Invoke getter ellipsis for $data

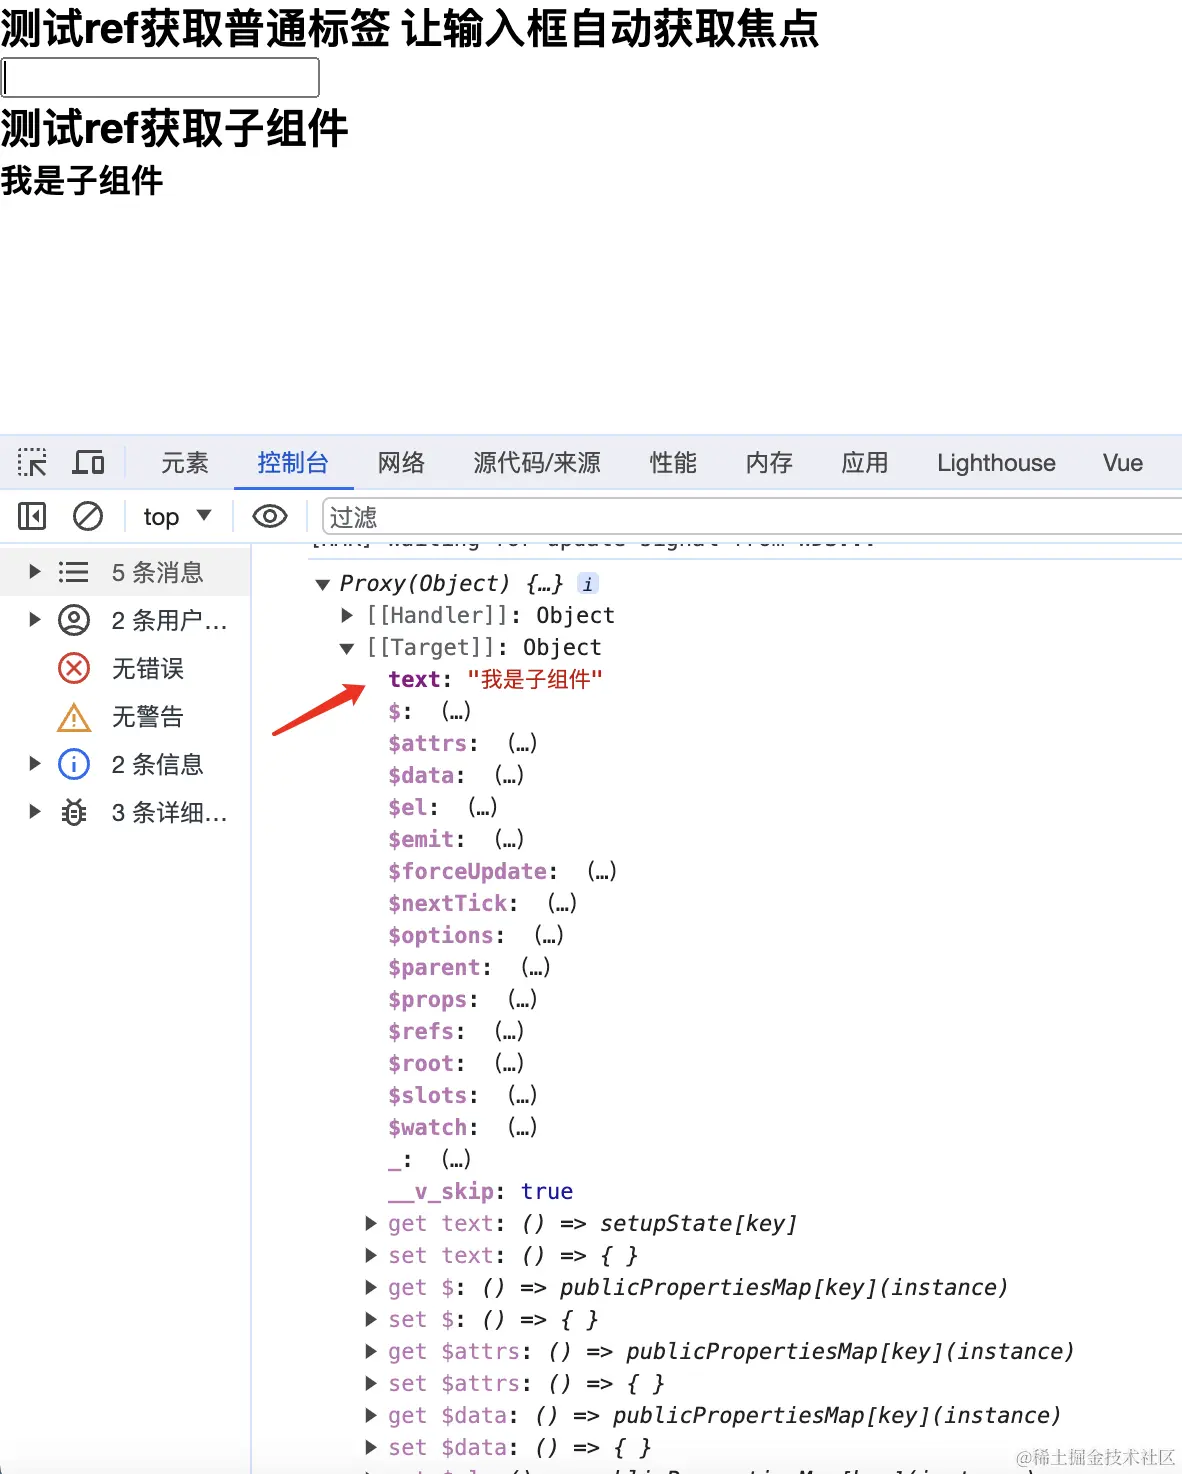coord(509,775)
